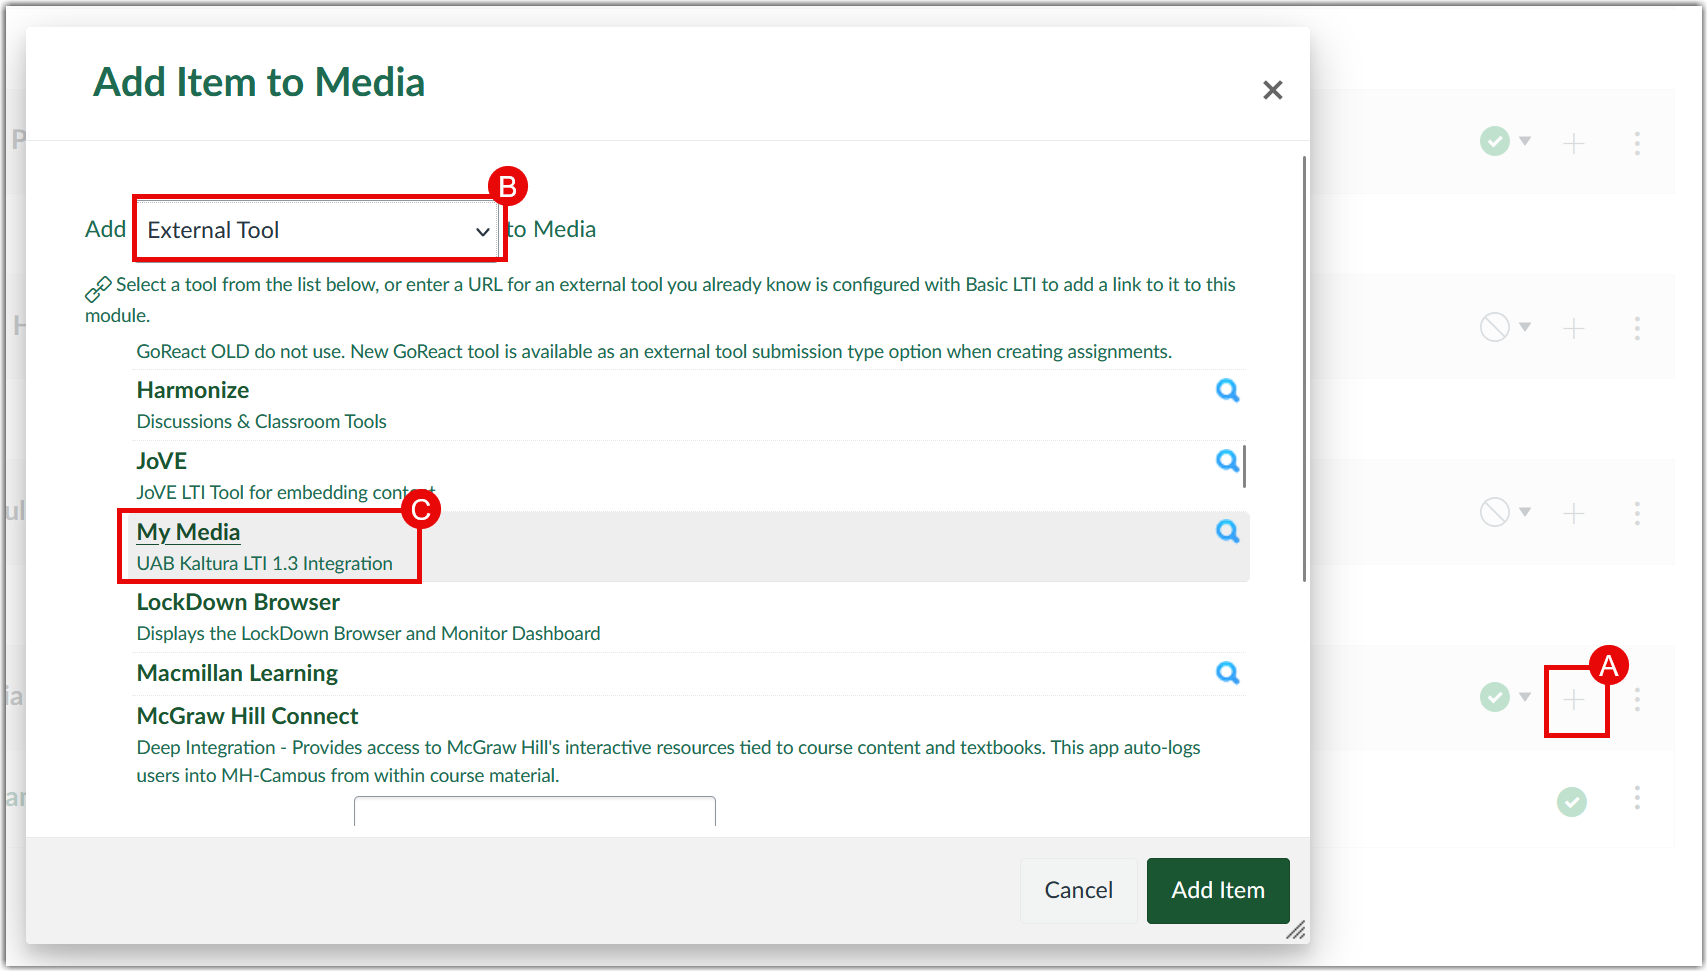Click the 'Discussions & Classroom Tools' description
This screenshot has height=972, width=1708.
point(261,421)
